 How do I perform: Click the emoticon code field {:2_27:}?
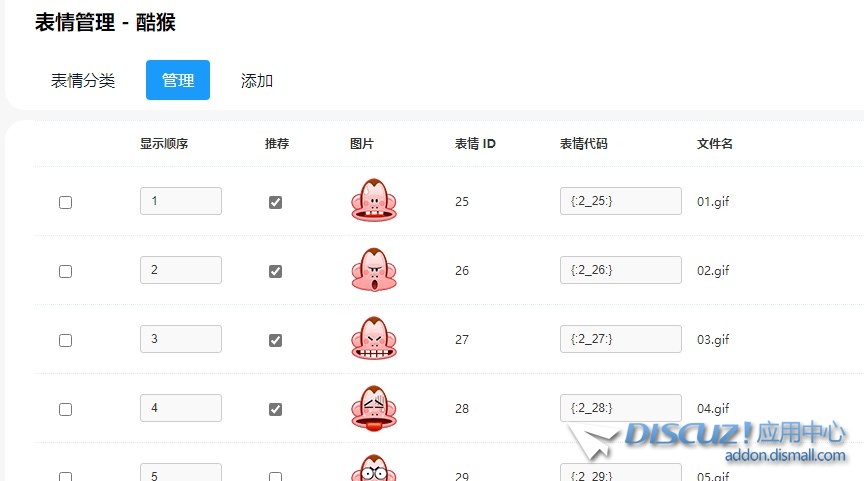[x=620, y=339]
